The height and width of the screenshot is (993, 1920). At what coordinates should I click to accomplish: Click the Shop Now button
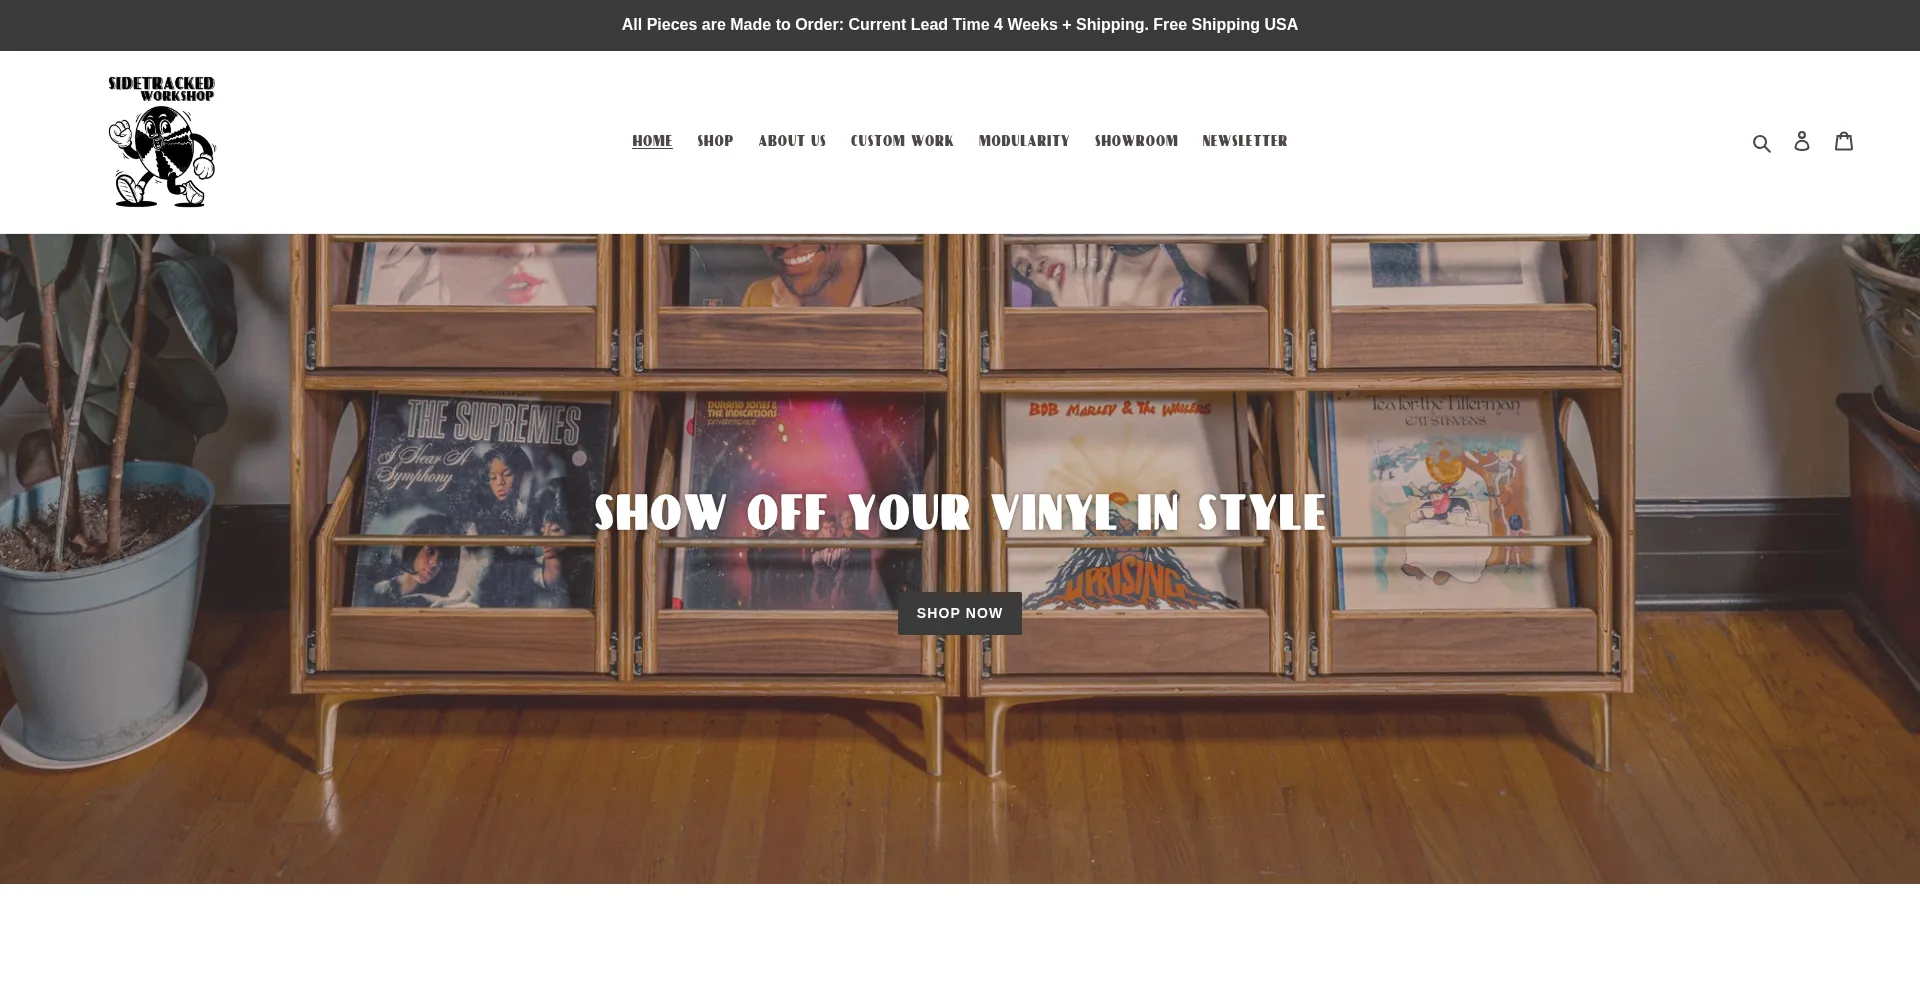tap(960, 613)
